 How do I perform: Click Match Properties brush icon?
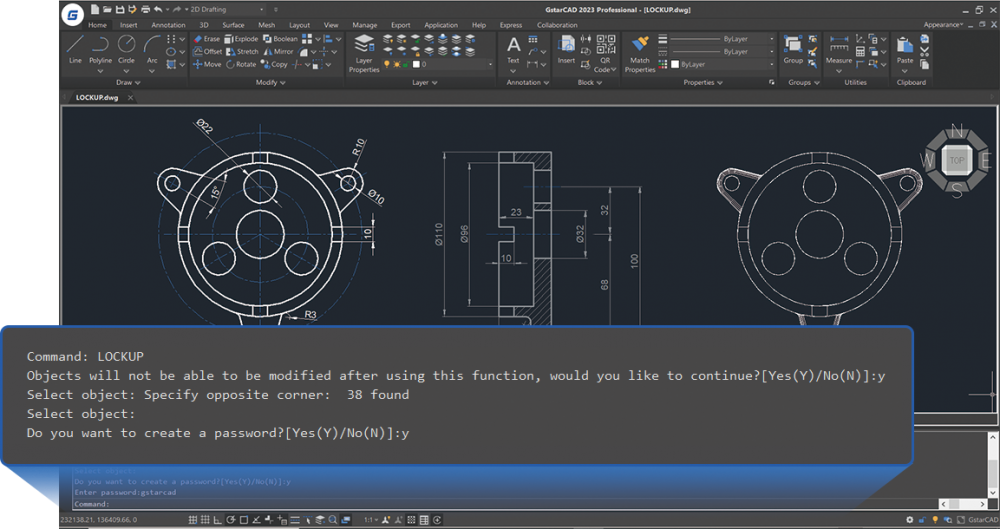[640, 43]
